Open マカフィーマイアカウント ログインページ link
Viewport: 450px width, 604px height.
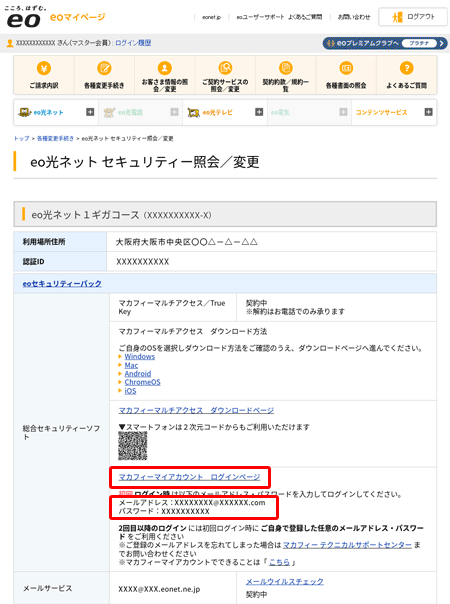point(189,477)
